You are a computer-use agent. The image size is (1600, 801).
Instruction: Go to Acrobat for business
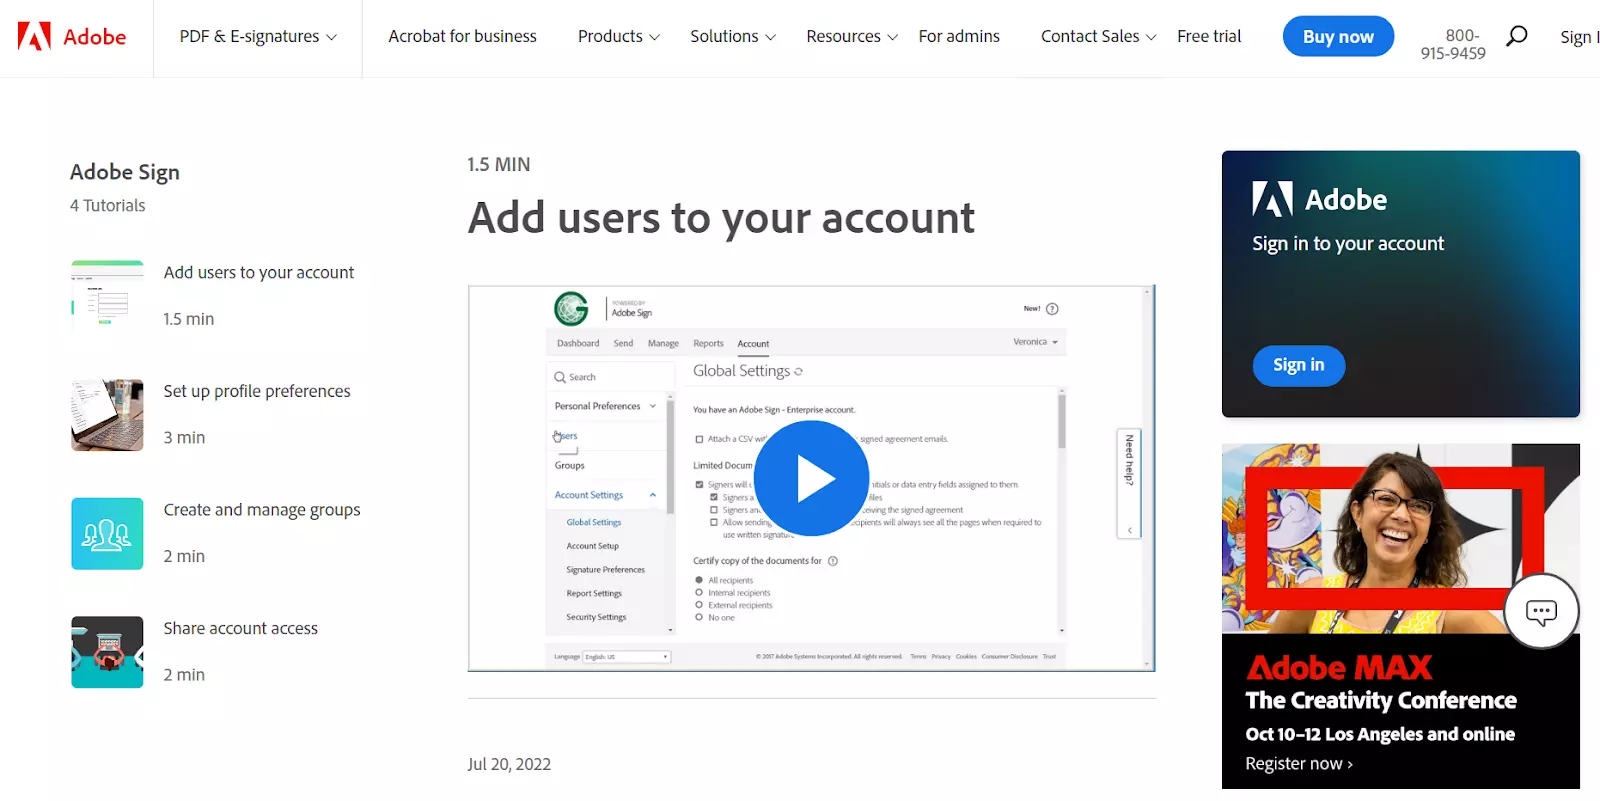click(x=462, y=37)
